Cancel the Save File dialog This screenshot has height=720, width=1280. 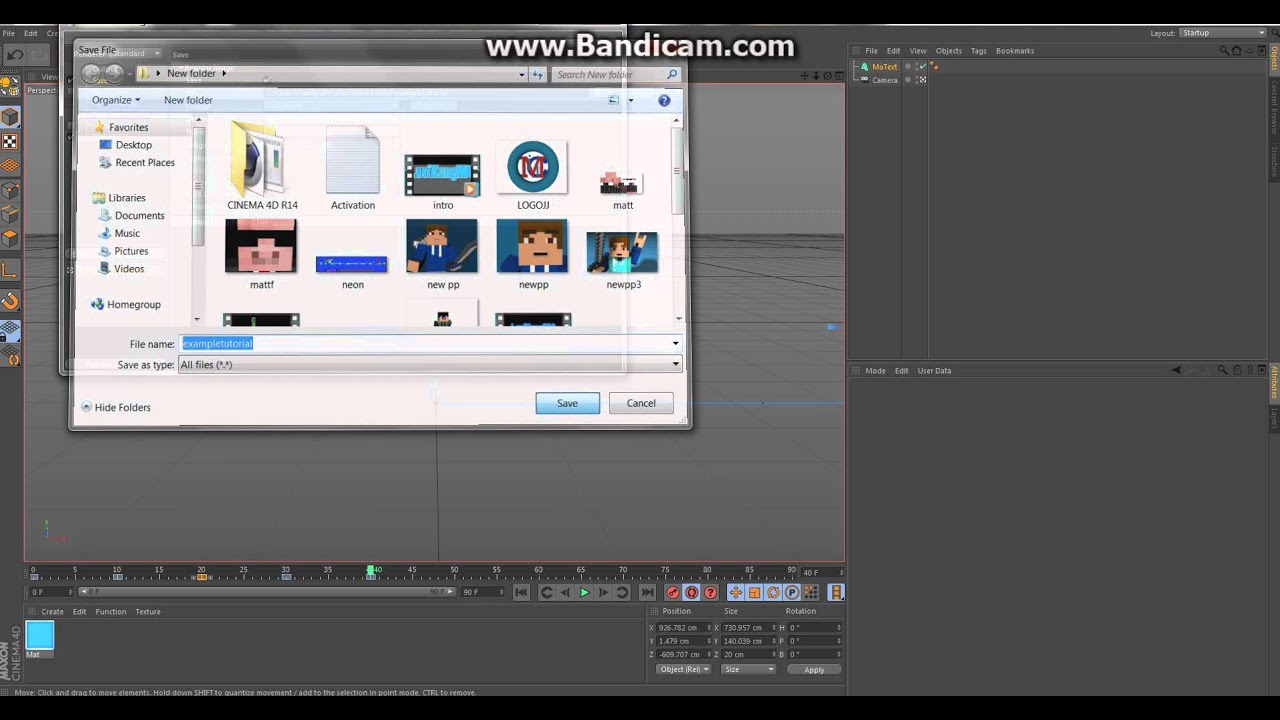pyautogui.click(x=641, y=403)
